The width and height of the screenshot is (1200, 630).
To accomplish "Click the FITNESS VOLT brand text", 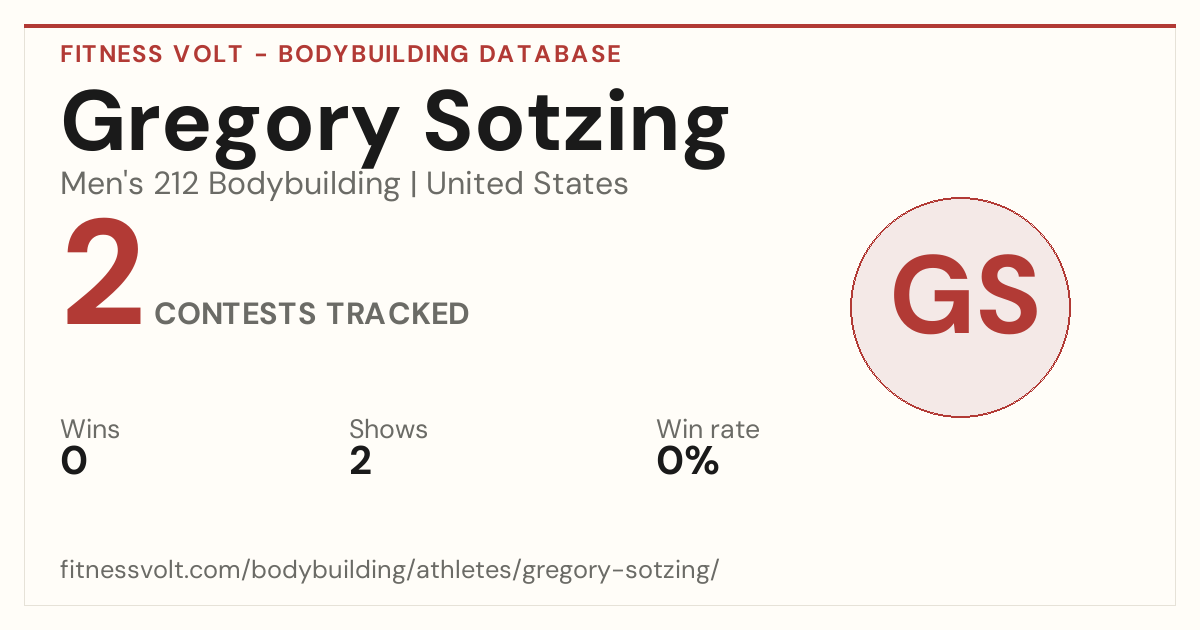I will point(152,54).
